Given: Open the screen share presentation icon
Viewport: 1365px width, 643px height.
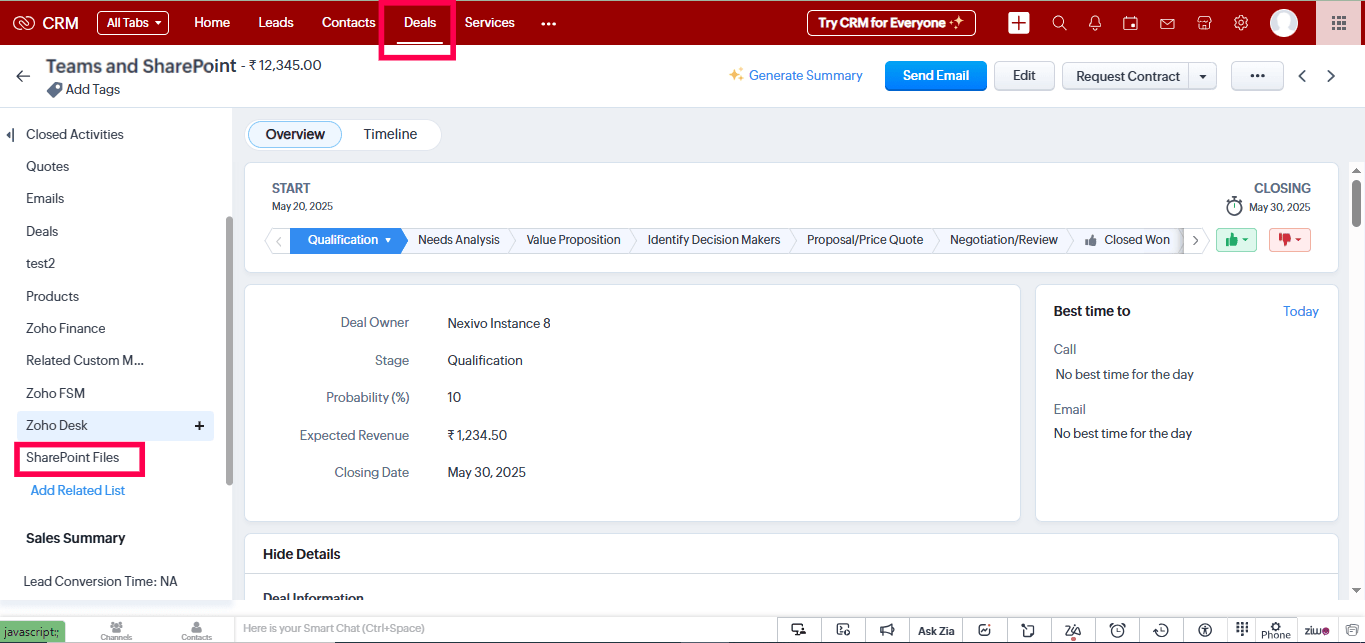Looking at the screenshot, I should [x=798, y=630].
